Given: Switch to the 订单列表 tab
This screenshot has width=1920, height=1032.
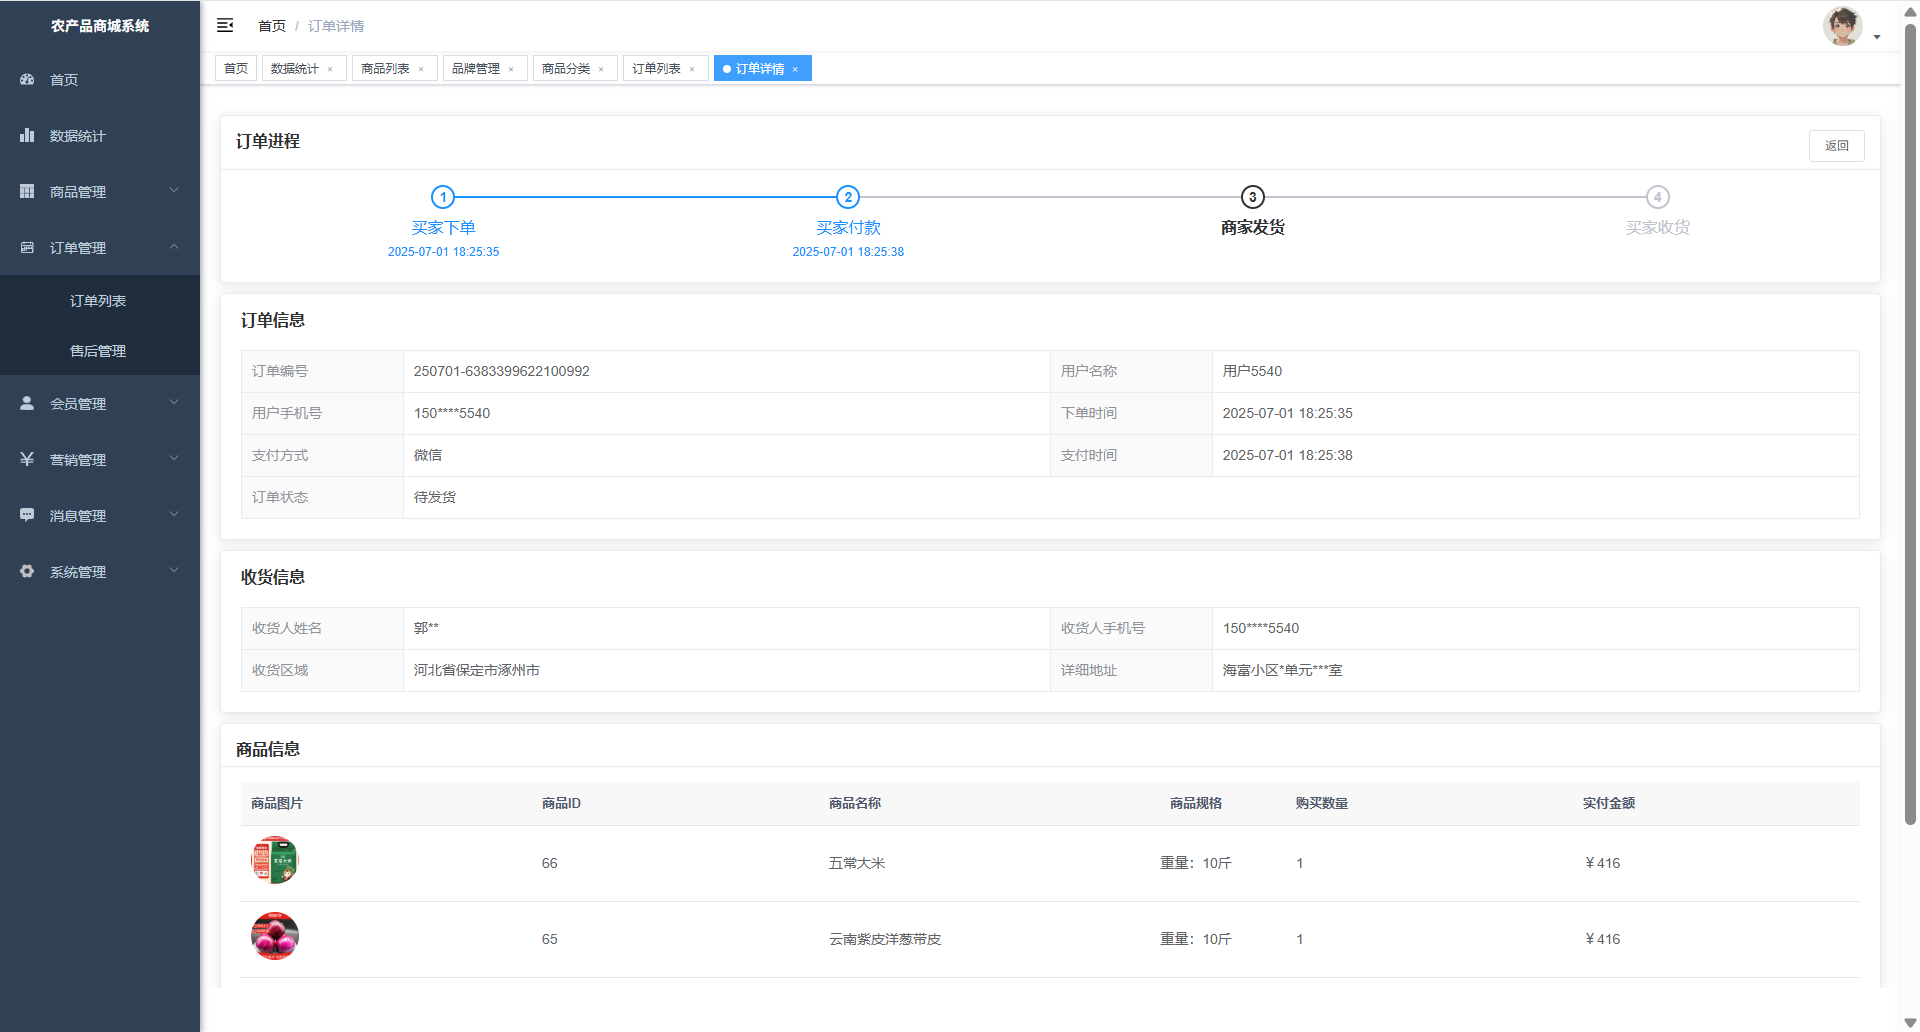Looking at the screenshot, I should (656, 69).
